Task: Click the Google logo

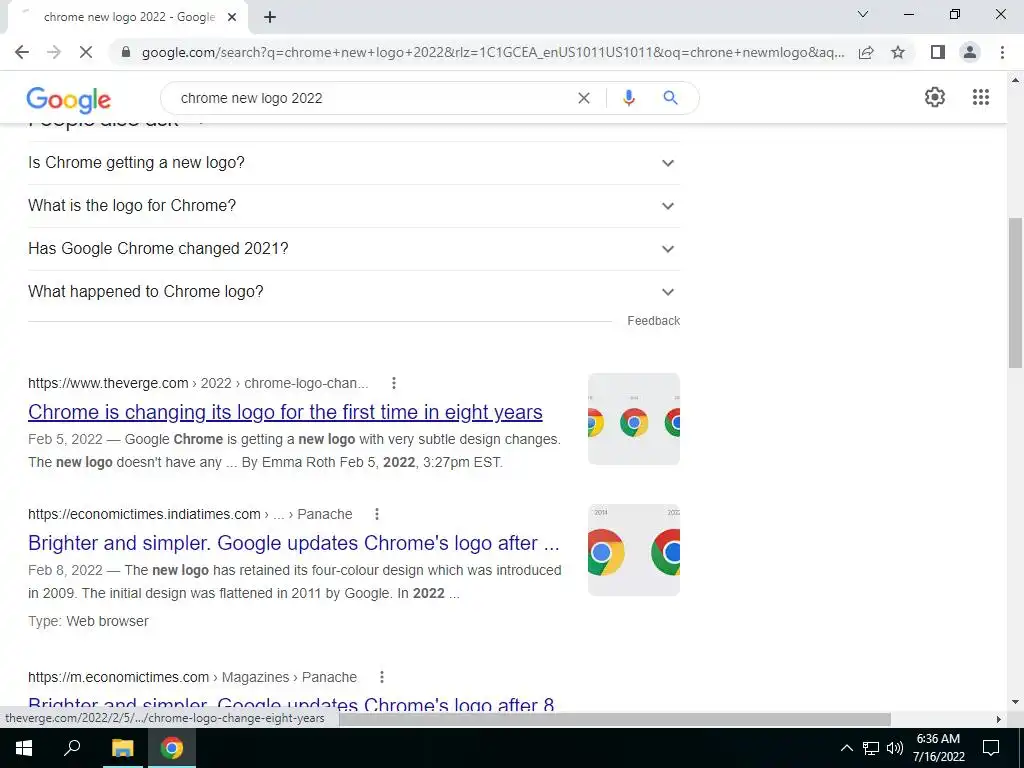Action: coord(69,99)
